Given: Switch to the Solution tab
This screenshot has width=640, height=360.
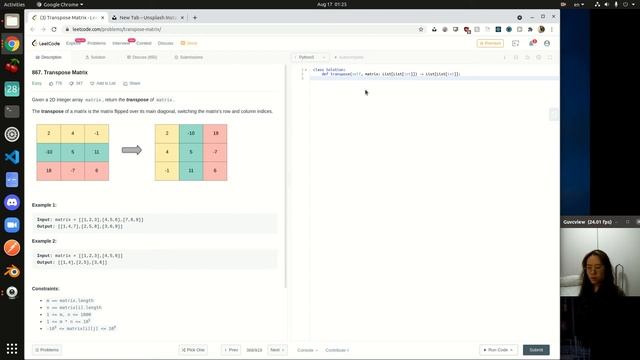Looking at the screenshot, I should pyautogui.click(x=95, y=57).
